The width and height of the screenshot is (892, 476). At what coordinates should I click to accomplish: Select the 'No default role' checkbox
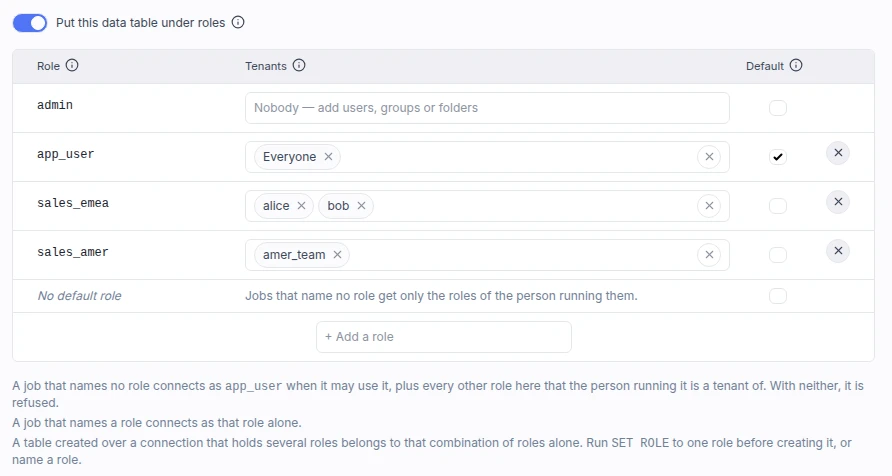(778, 296)
